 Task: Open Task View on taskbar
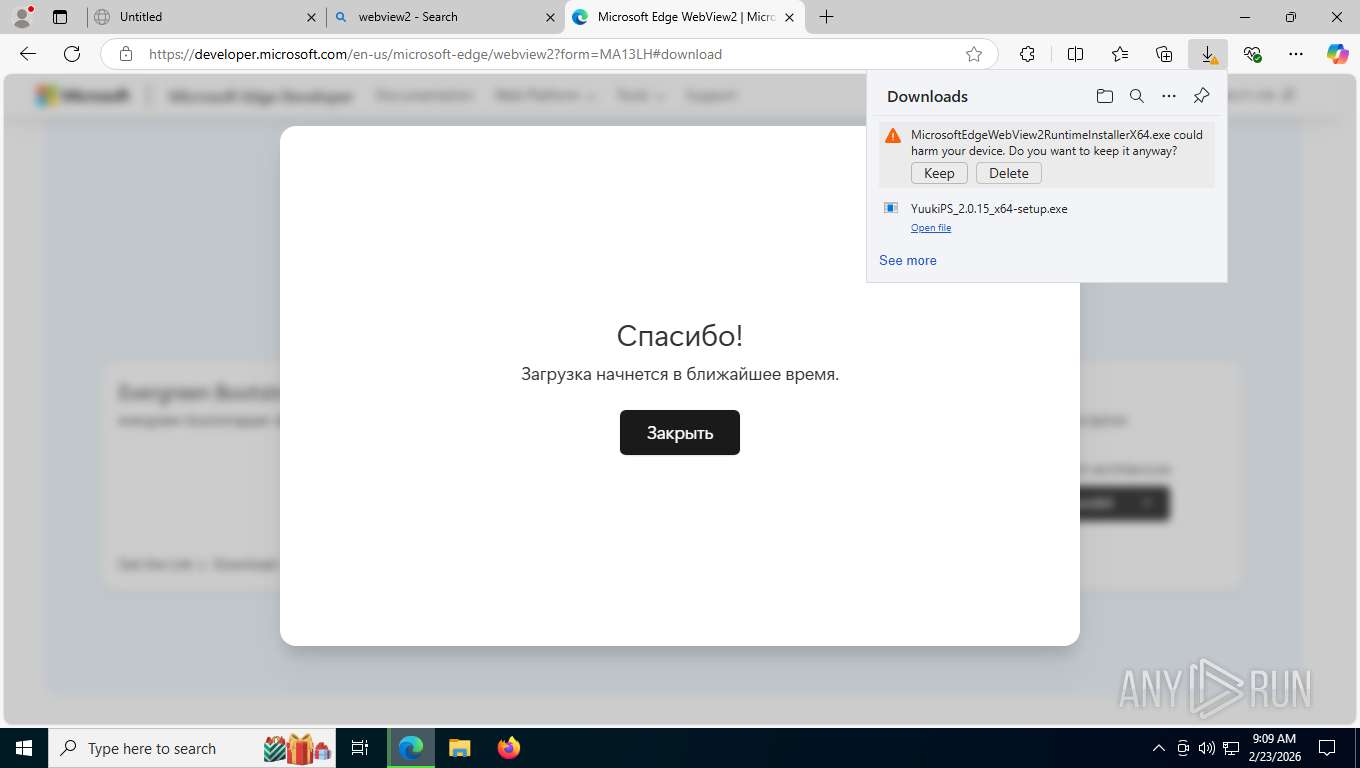(360, 748)
